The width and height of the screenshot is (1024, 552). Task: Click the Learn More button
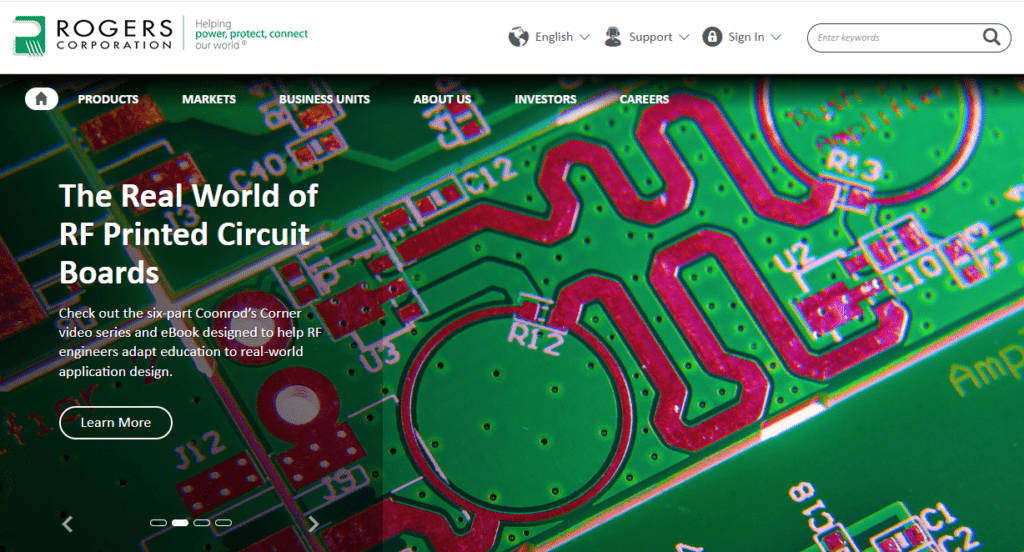click(x=115, y=422)
